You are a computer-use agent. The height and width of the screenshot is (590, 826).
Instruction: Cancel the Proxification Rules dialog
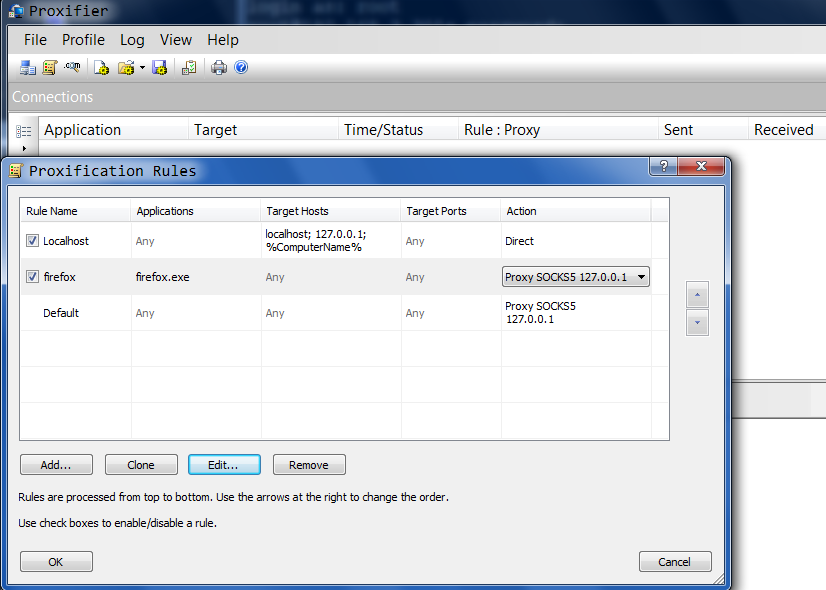click(675, 562)
